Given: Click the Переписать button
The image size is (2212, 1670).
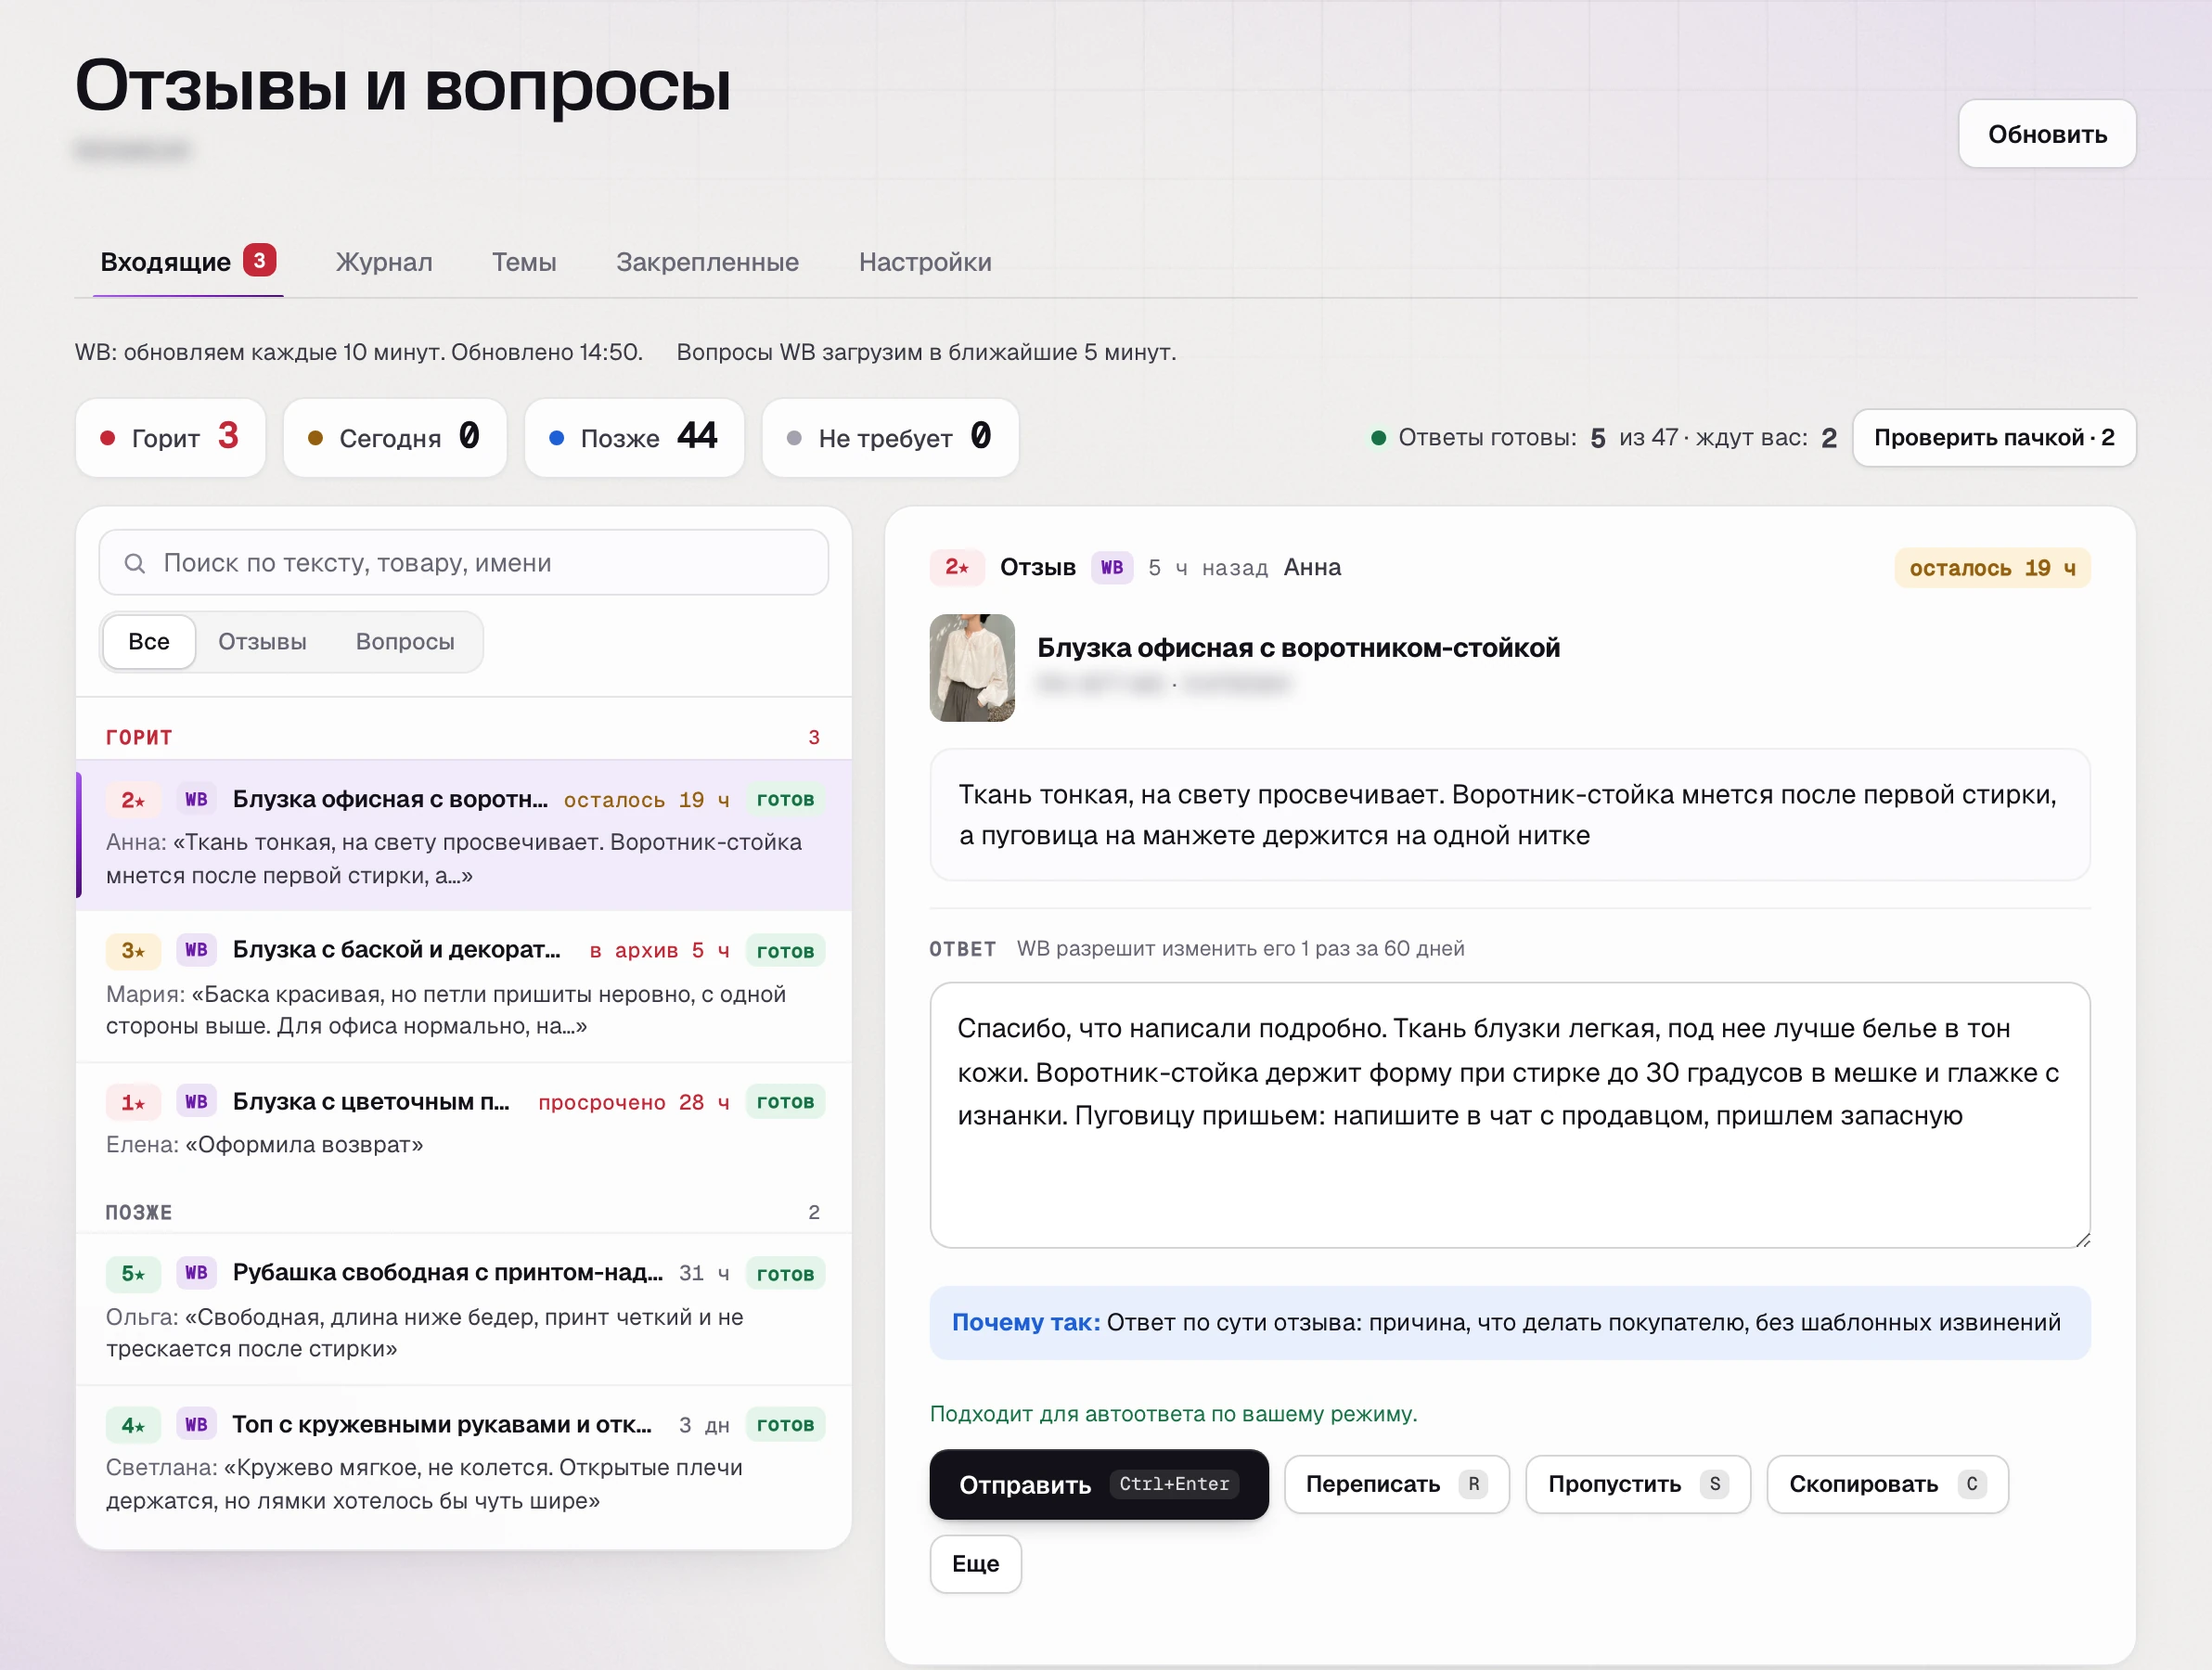Looking at the screenshot, I should click(x=1396, y=1484).
